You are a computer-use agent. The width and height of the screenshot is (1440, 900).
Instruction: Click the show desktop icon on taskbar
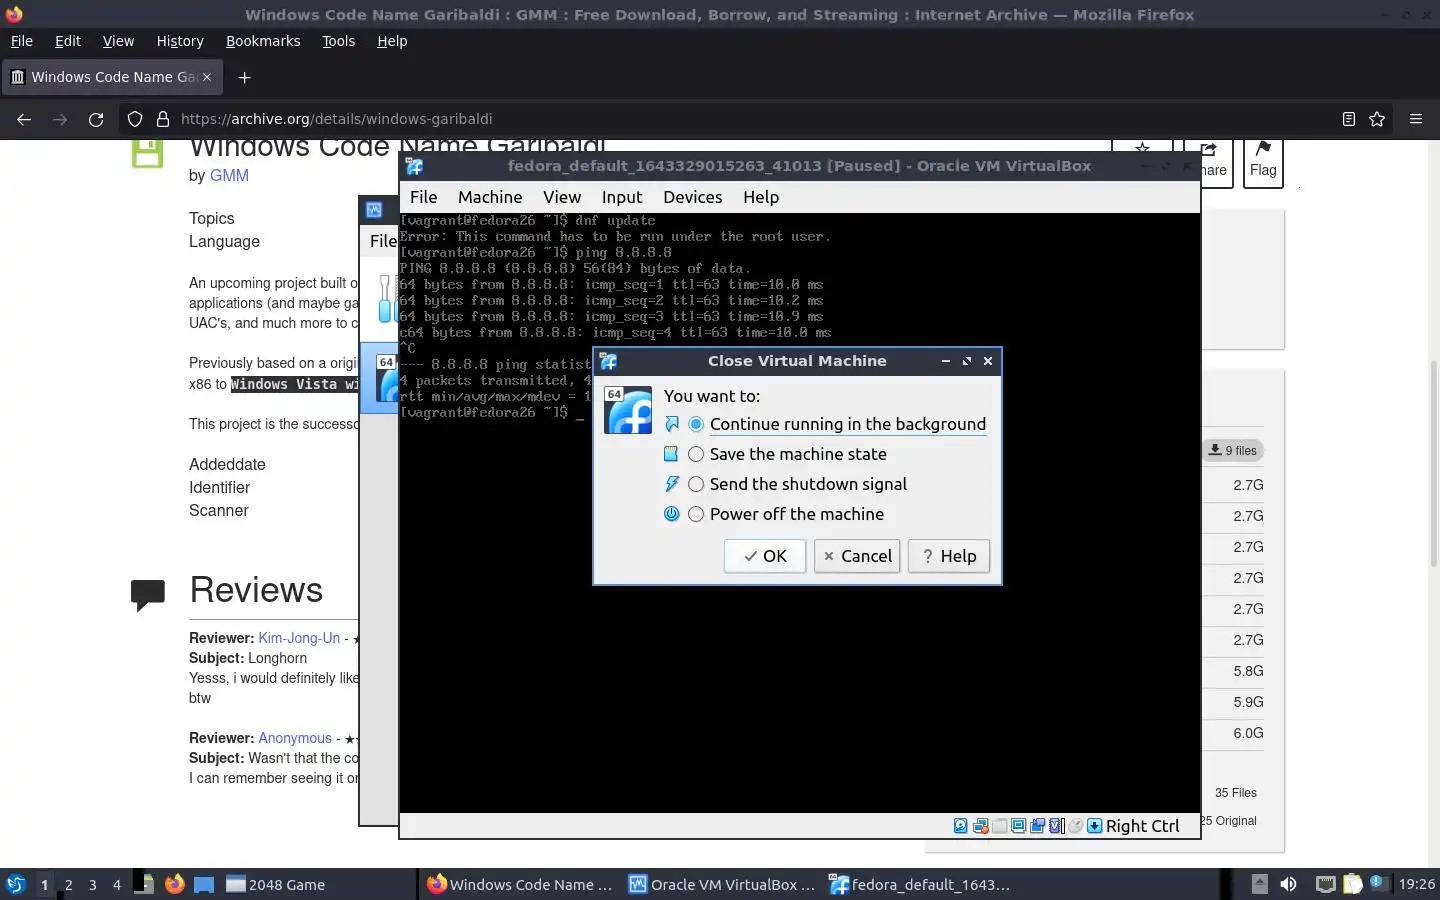(204, 884)
